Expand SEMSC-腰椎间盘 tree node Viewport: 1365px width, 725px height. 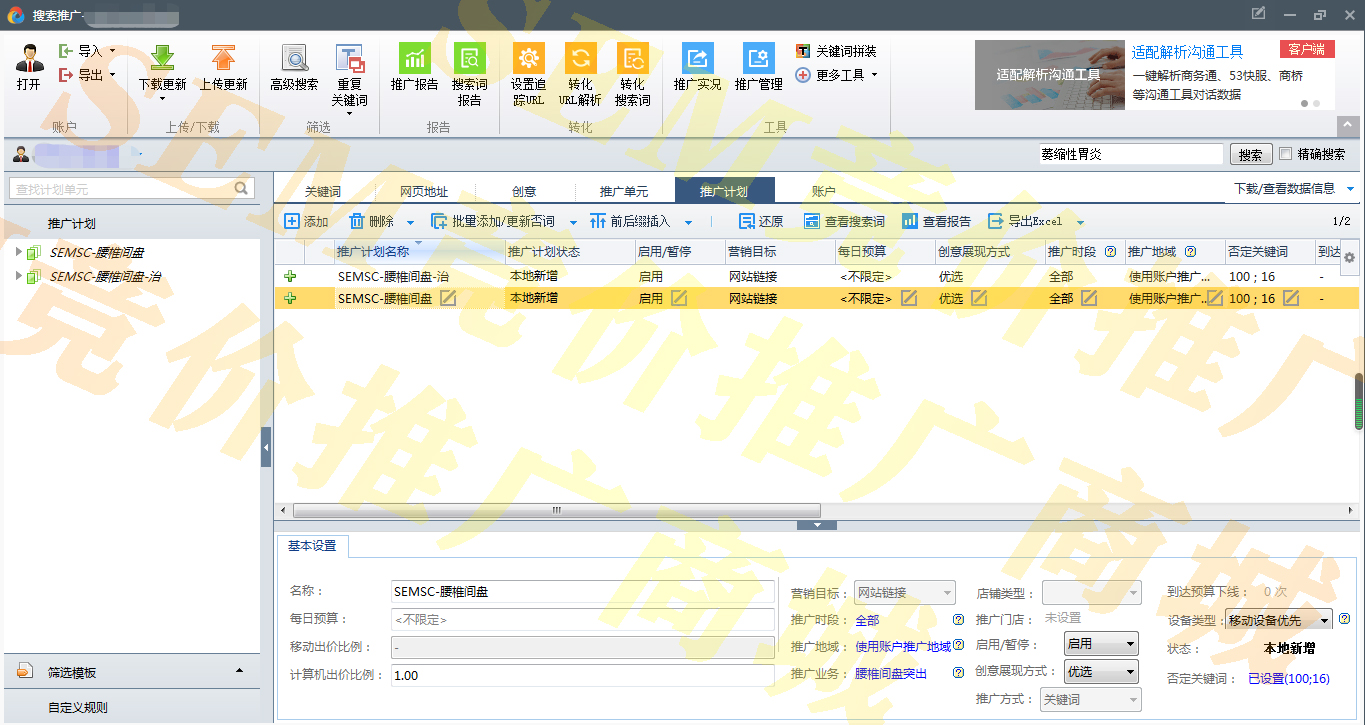pyautogui.click(x=19, y=252)
